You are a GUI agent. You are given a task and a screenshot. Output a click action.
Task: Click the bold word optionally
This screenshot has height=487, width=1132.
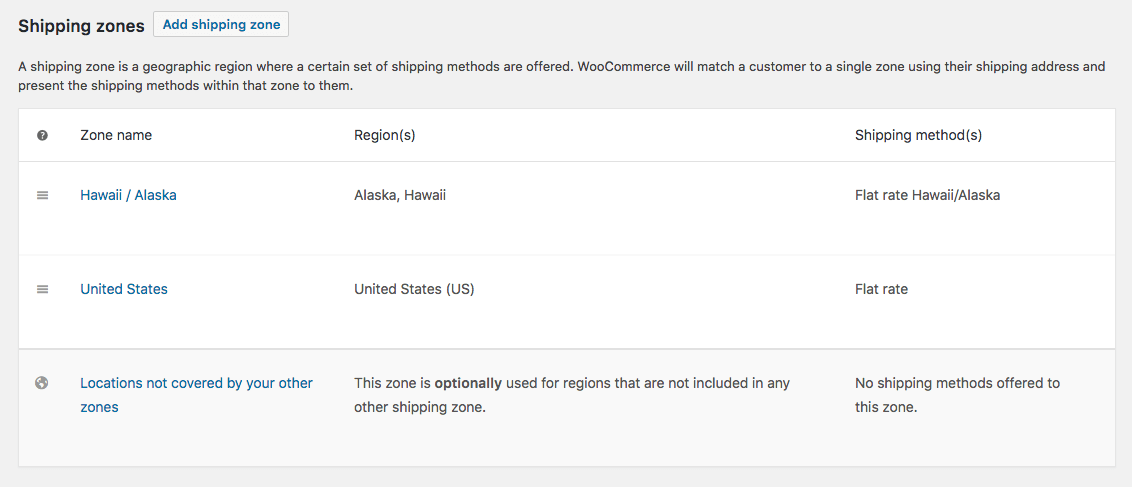point(468,383)
